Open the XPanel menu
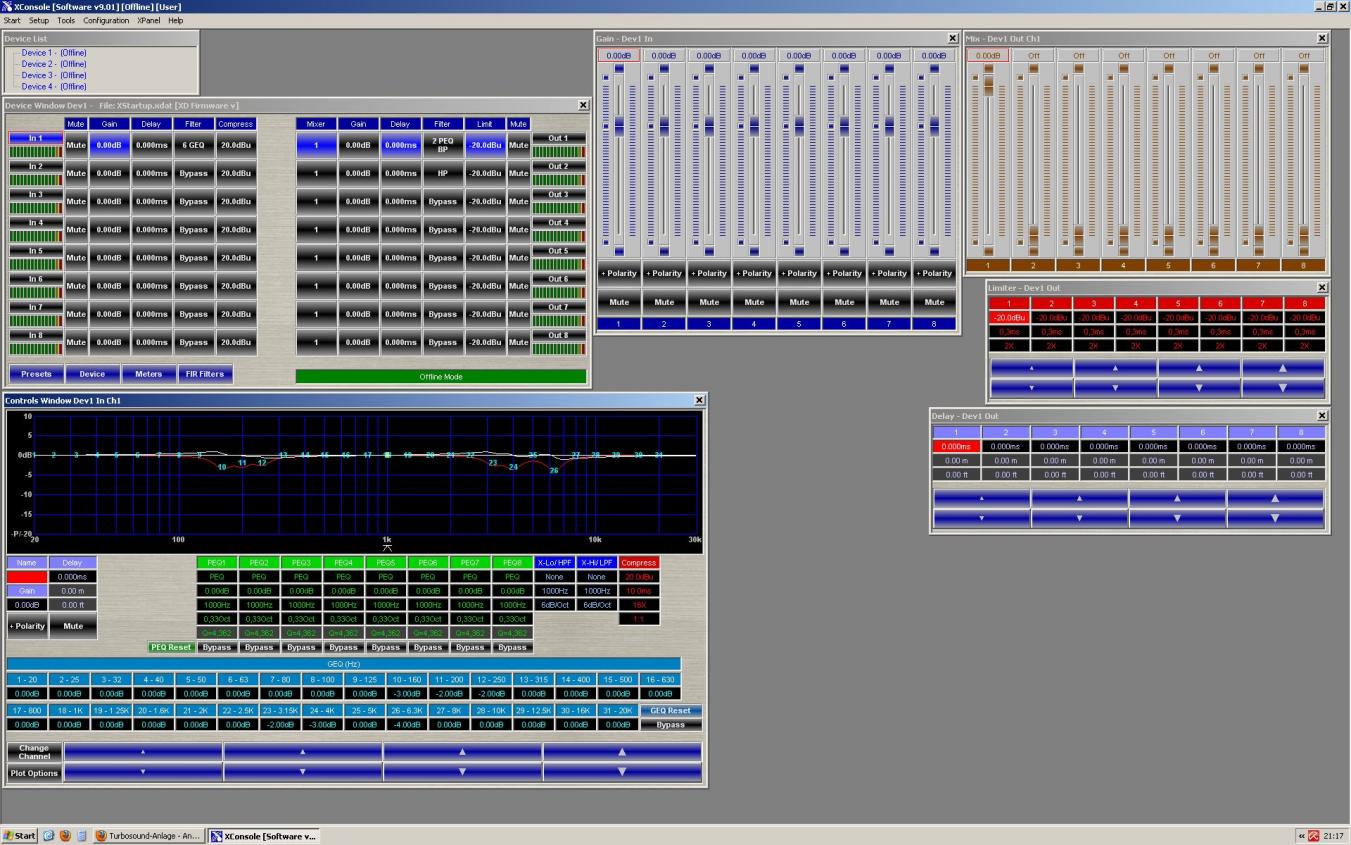Image resolution: width=1351 pixels, height=845 pixels. coord(149,20)
